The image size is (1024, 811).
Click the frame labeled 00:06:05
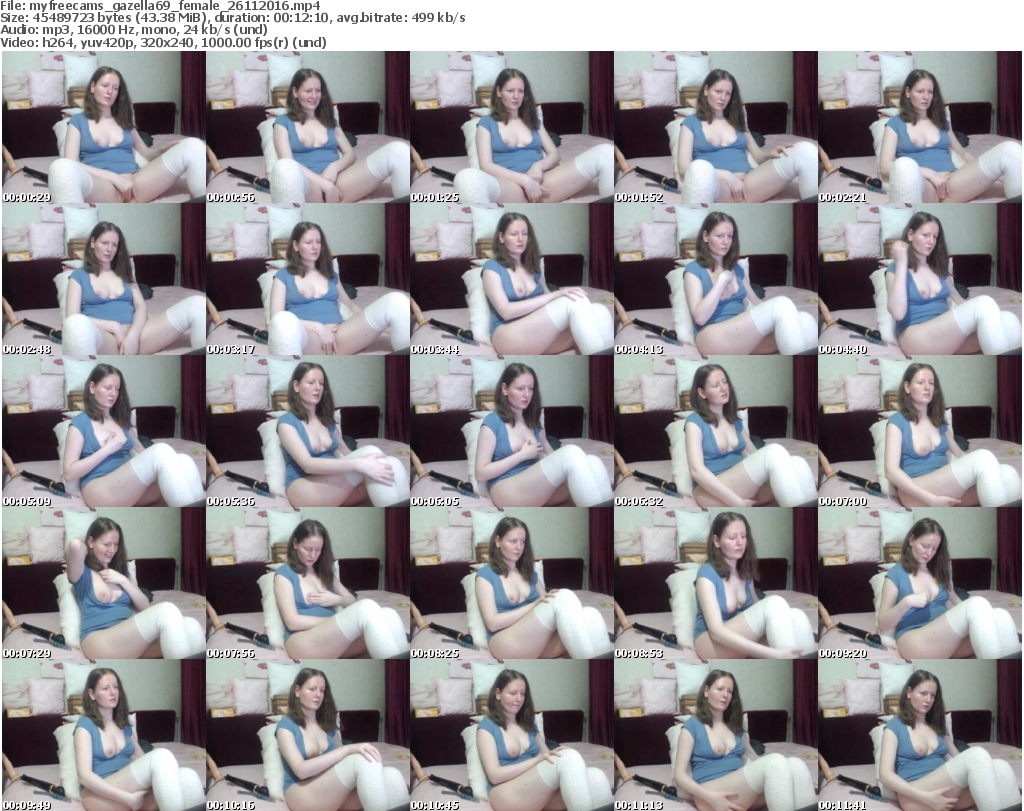tap(511, 432)
